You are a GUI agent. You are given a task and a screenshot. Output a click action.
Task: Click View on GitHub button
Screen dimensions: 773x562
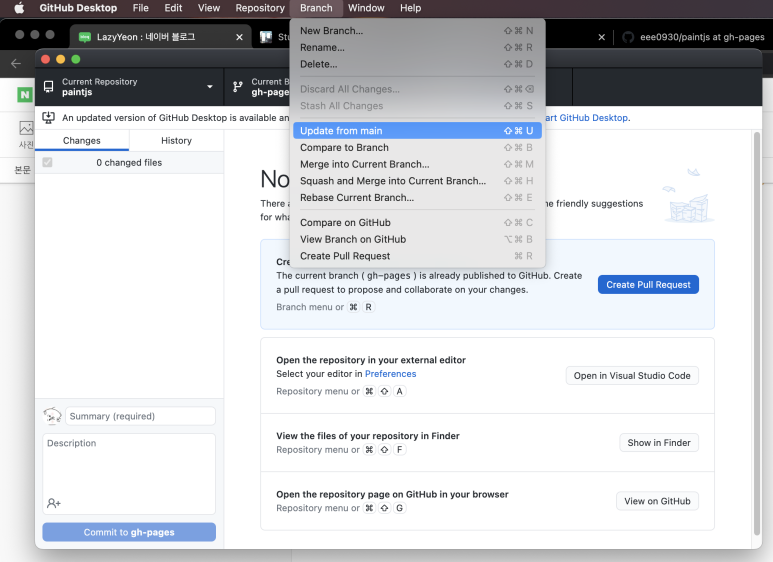tap(657, 501)
